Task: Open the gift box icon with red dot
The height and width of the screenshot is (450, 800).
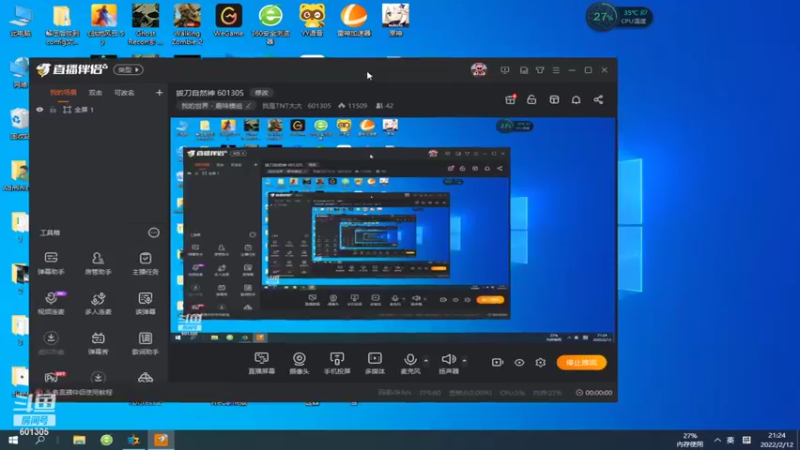Action: click(510, 99)
